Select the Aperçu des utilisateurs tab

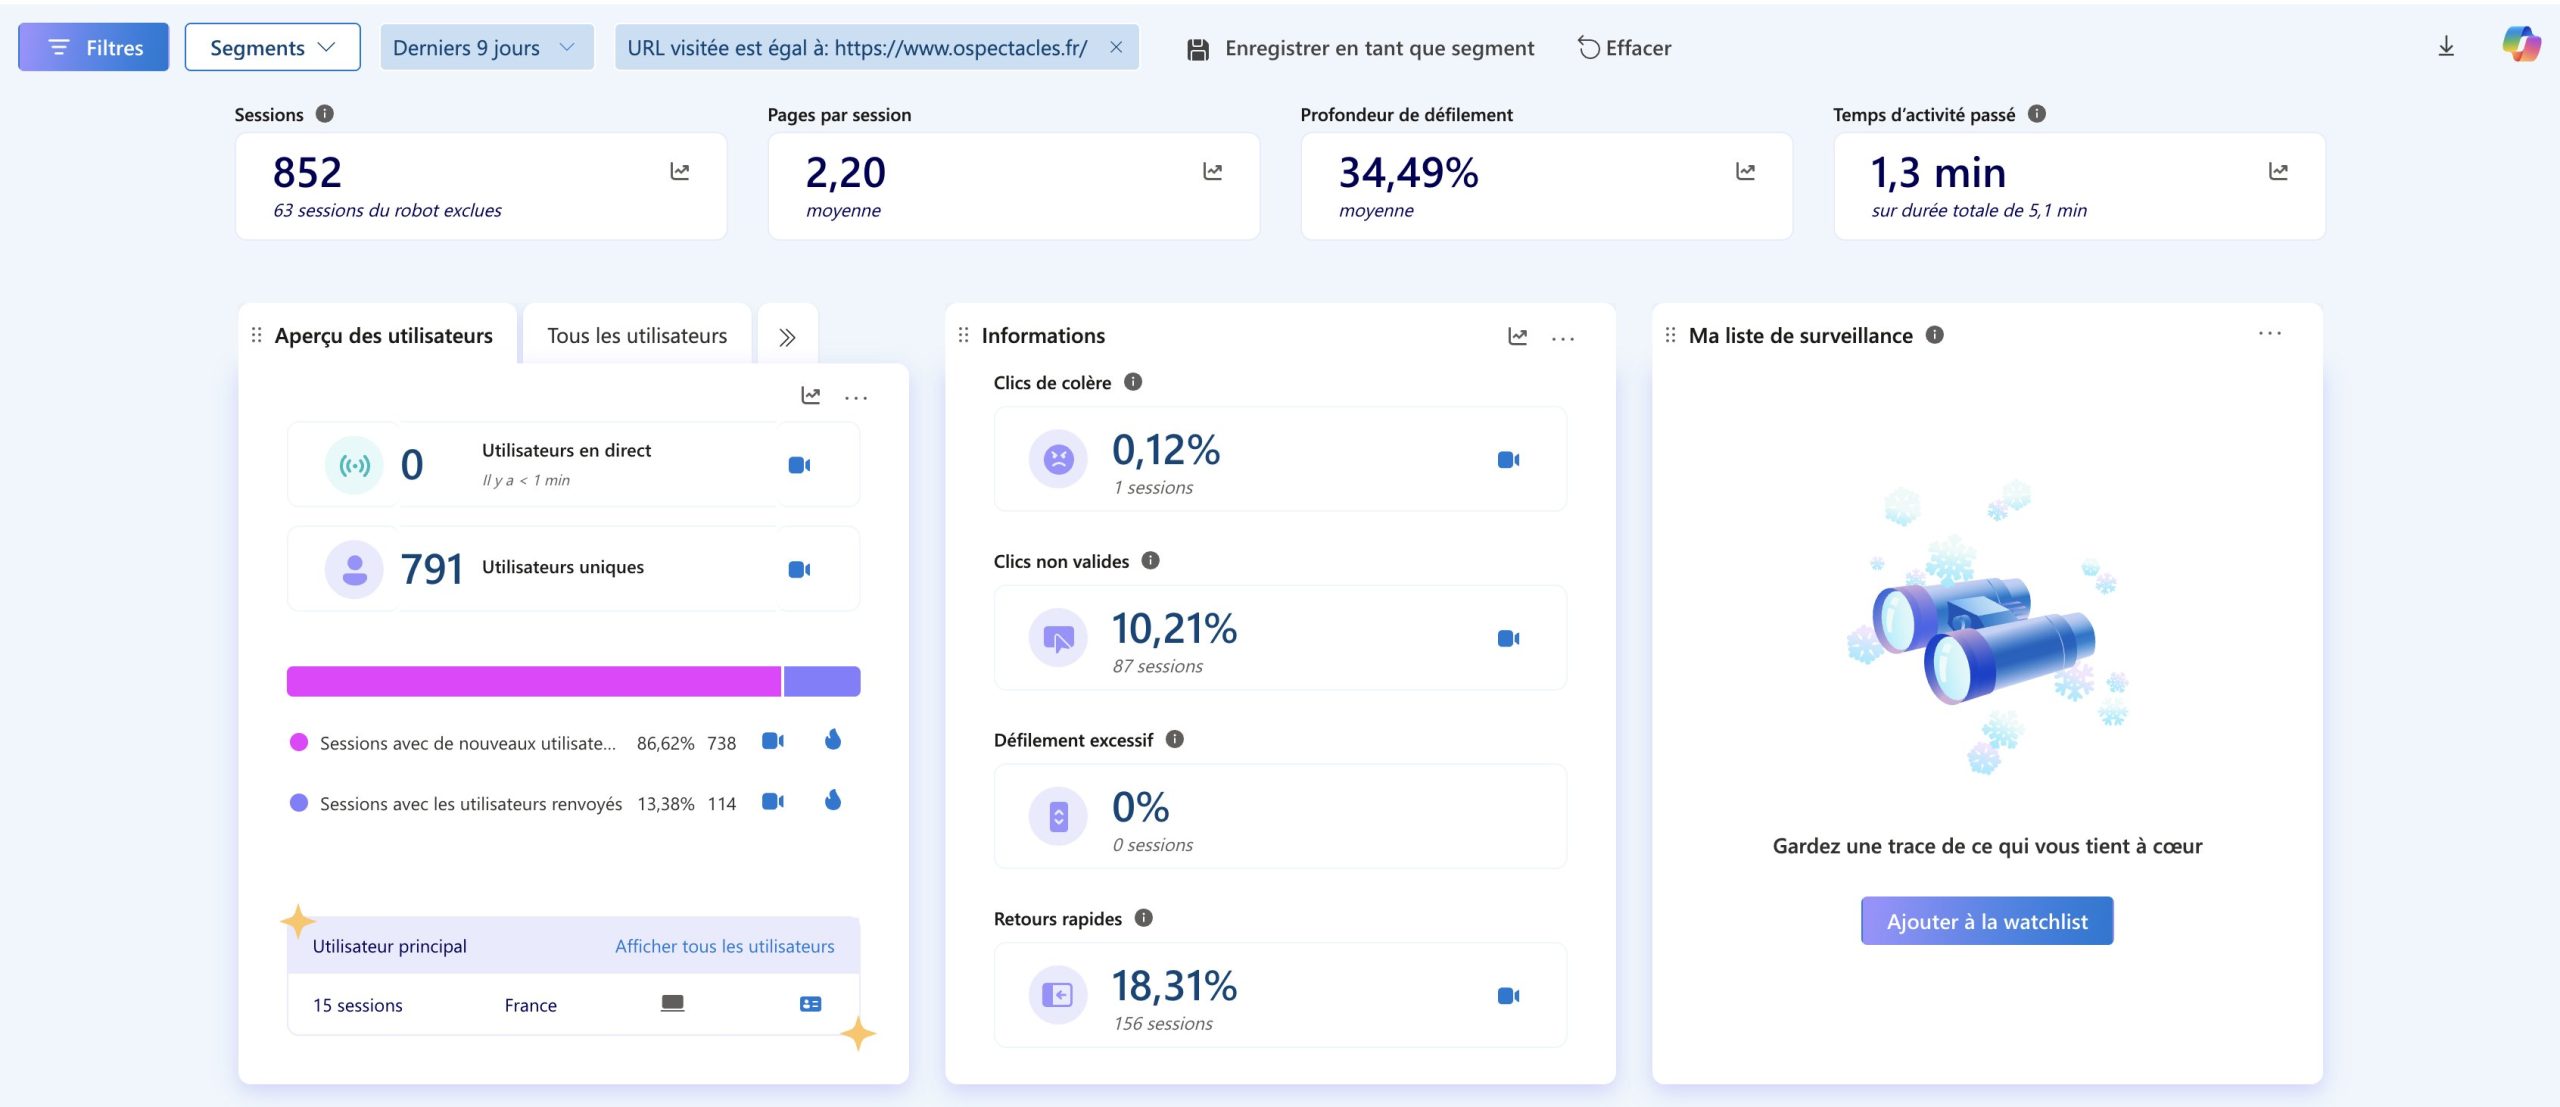[384, 335]
